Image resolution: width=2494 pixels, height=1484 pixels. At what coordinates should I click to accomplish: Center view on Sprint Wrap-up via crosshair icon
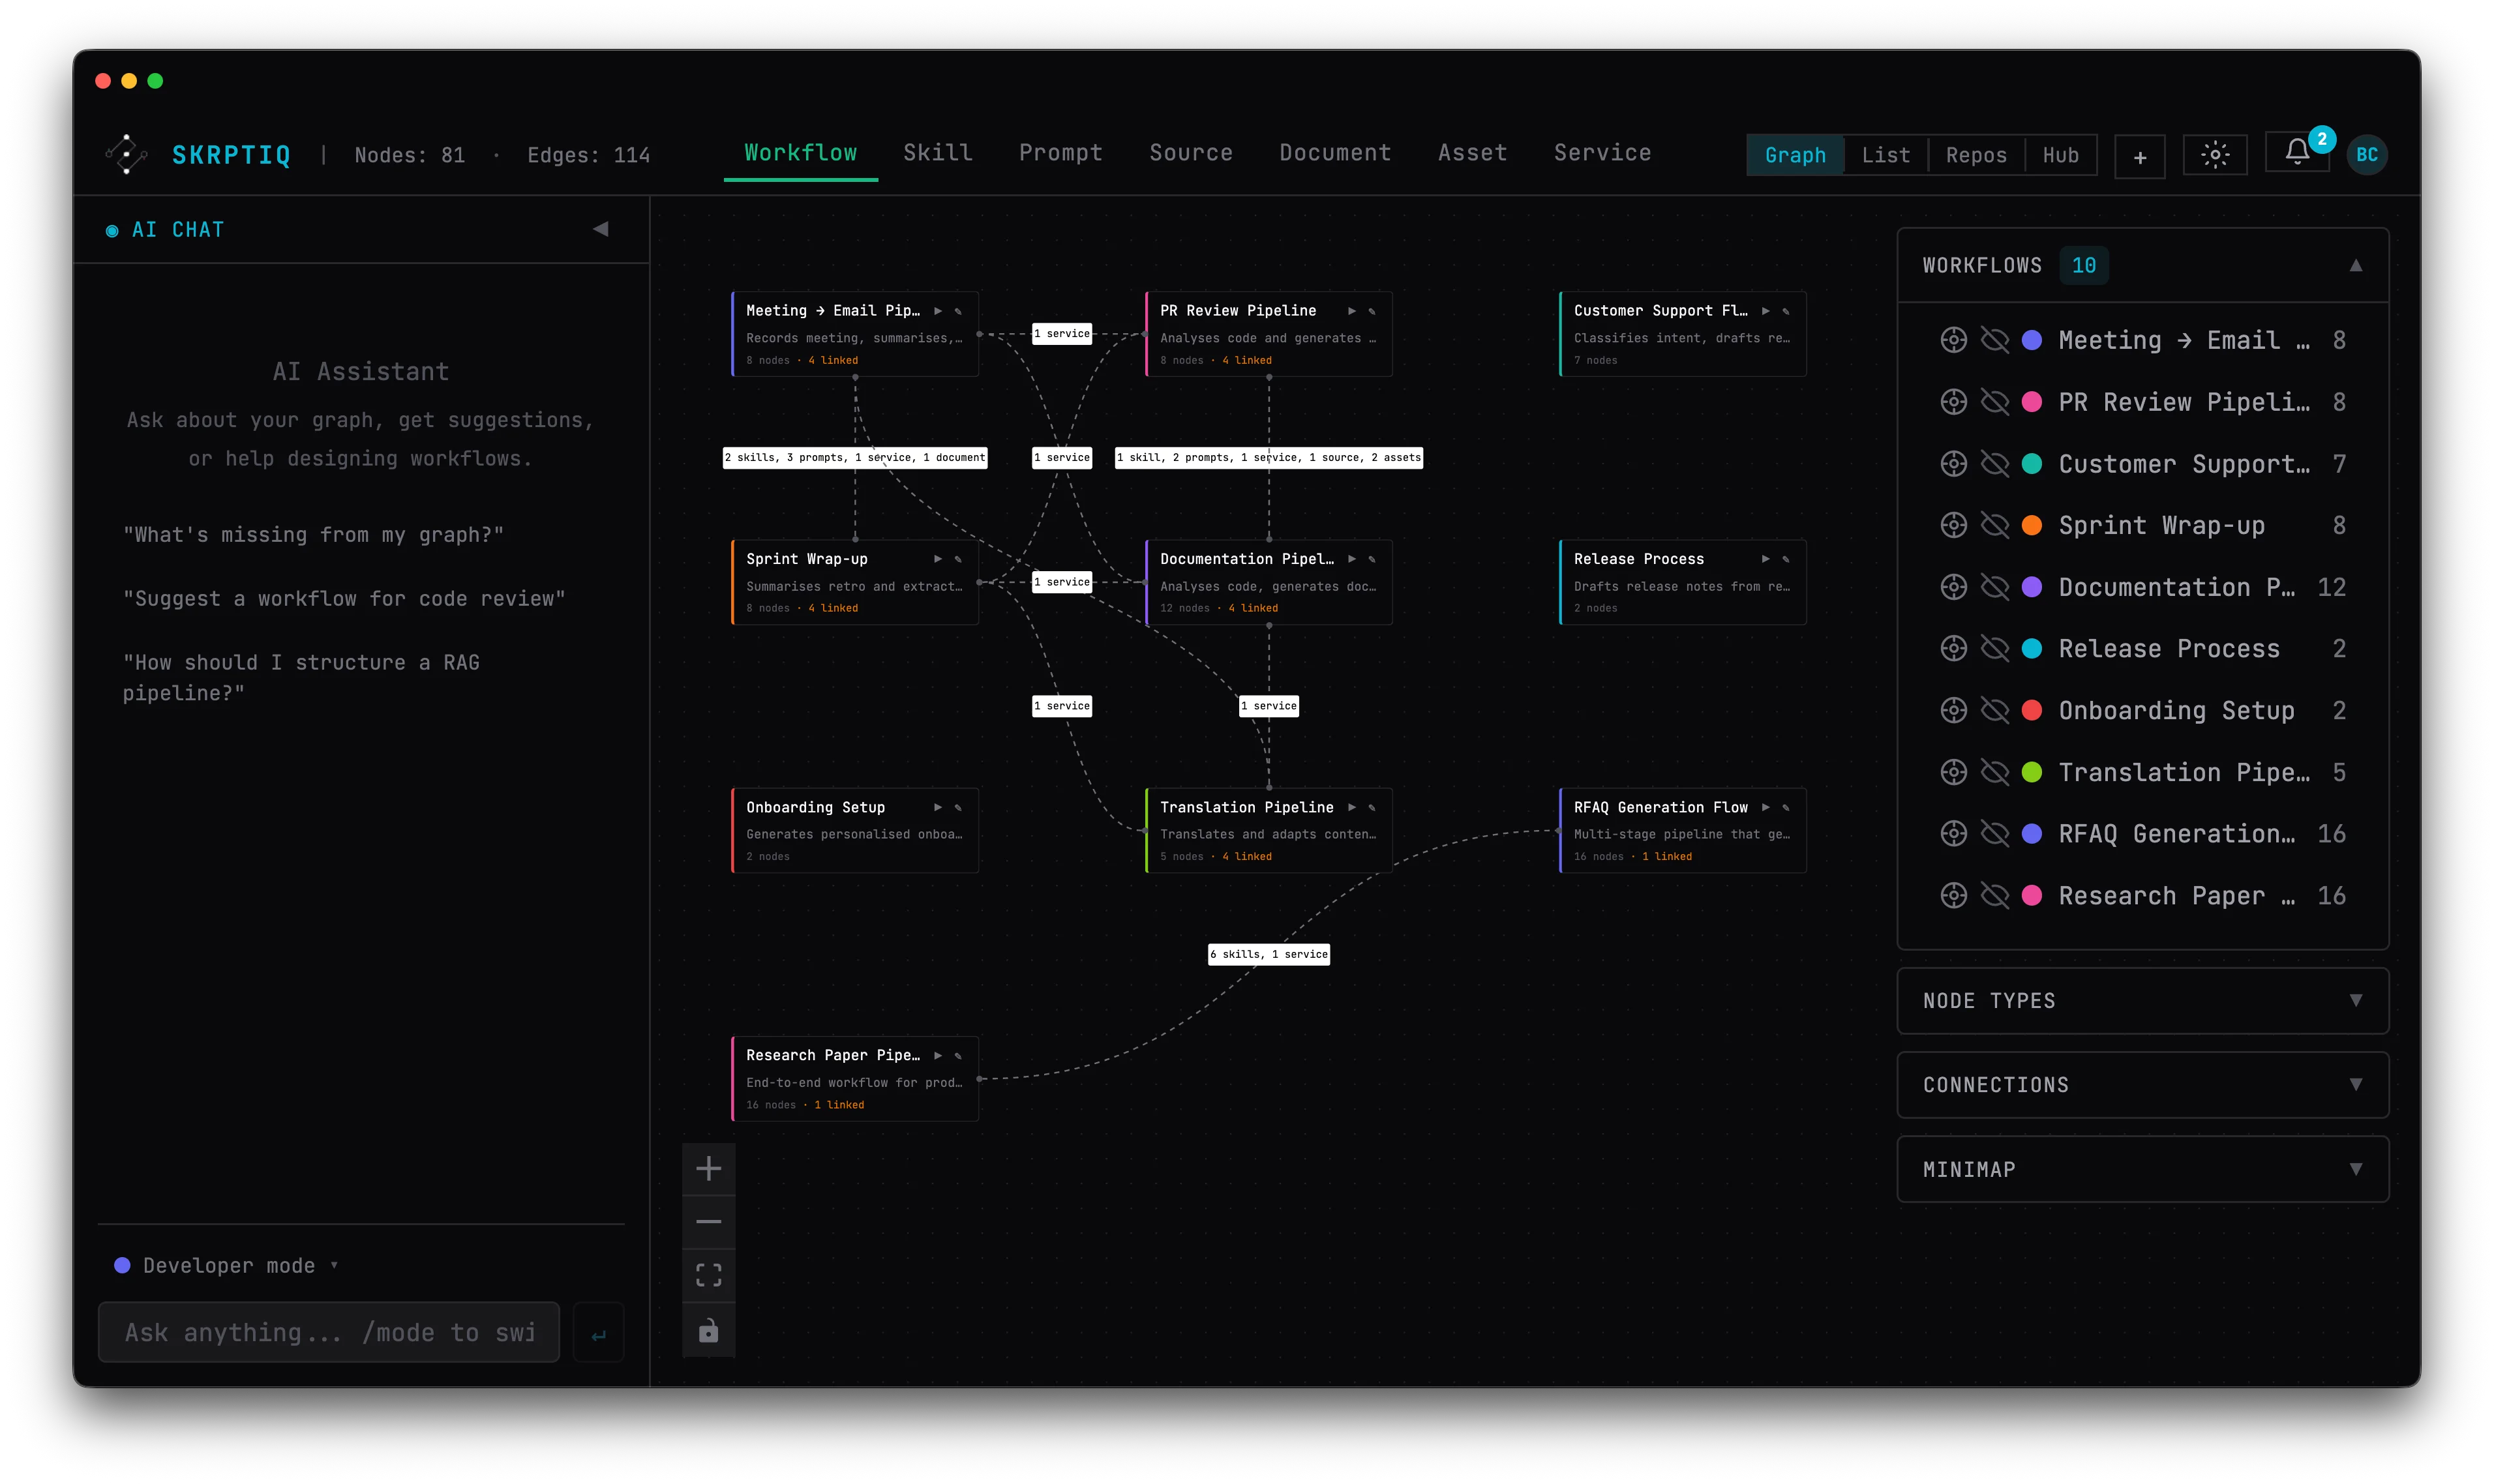point(1954,525)
